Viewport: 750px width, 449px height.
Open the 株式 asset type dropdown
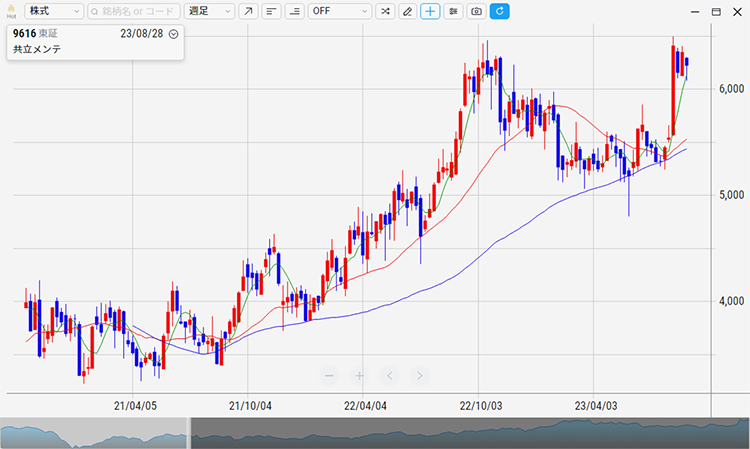click(54, 11)
